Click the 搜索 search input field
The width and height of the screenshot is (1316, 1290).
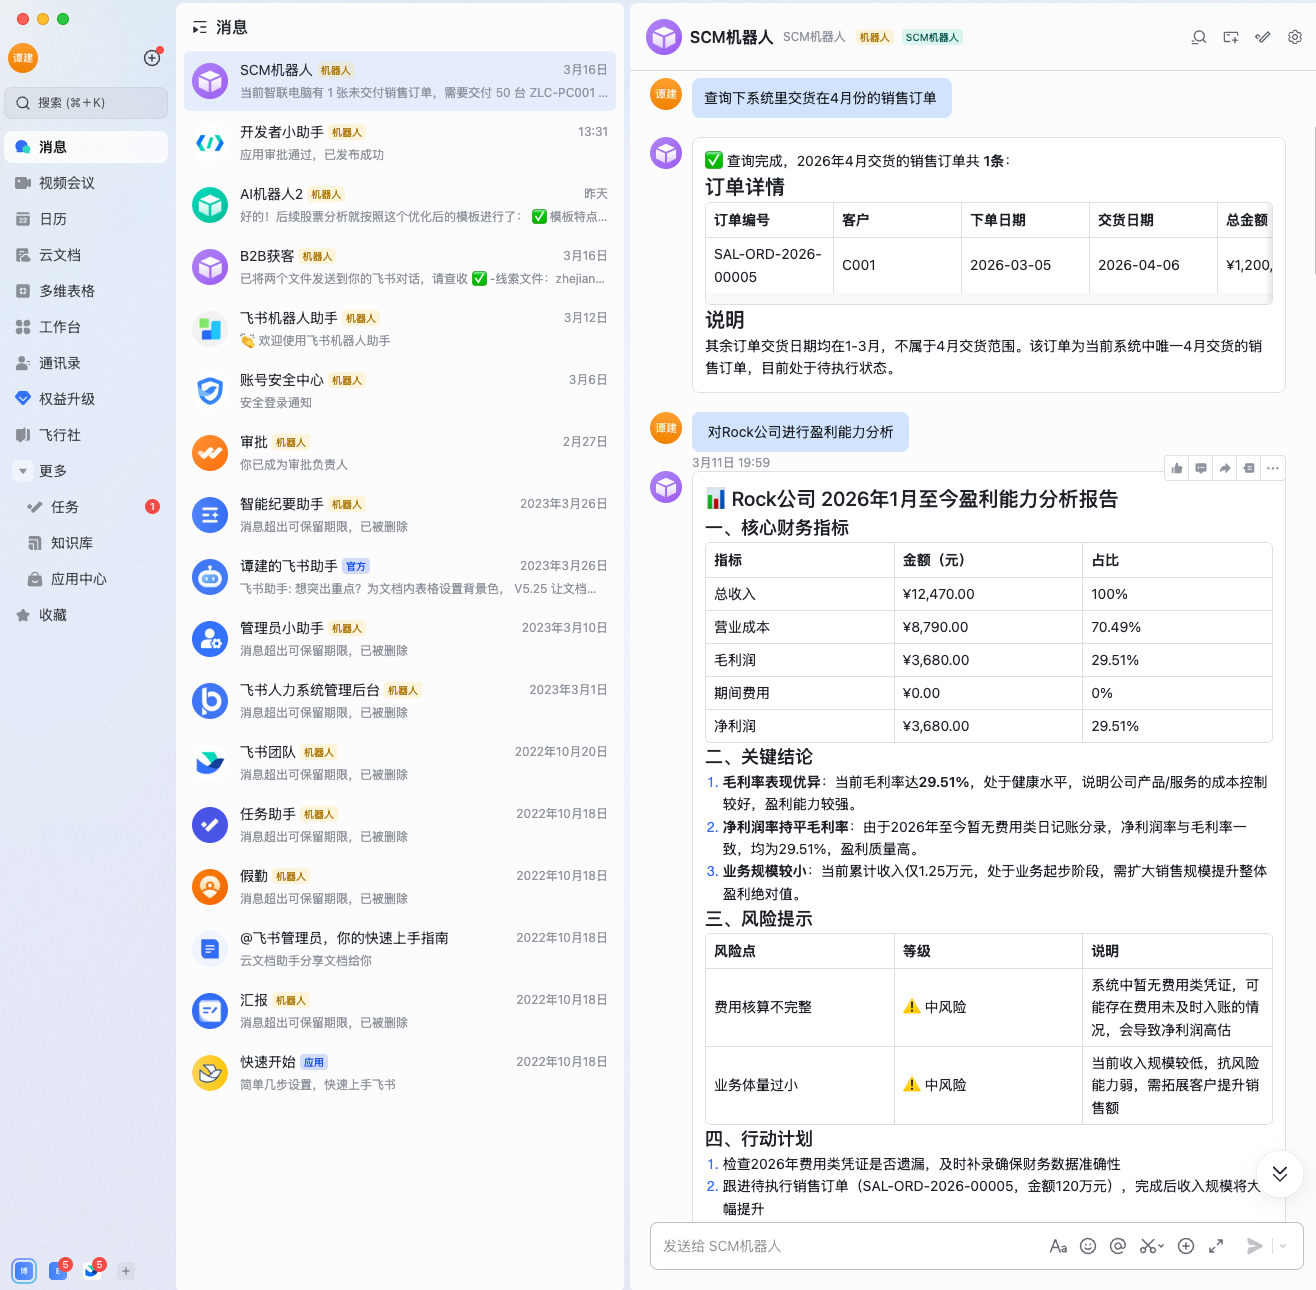click(86, 102)
